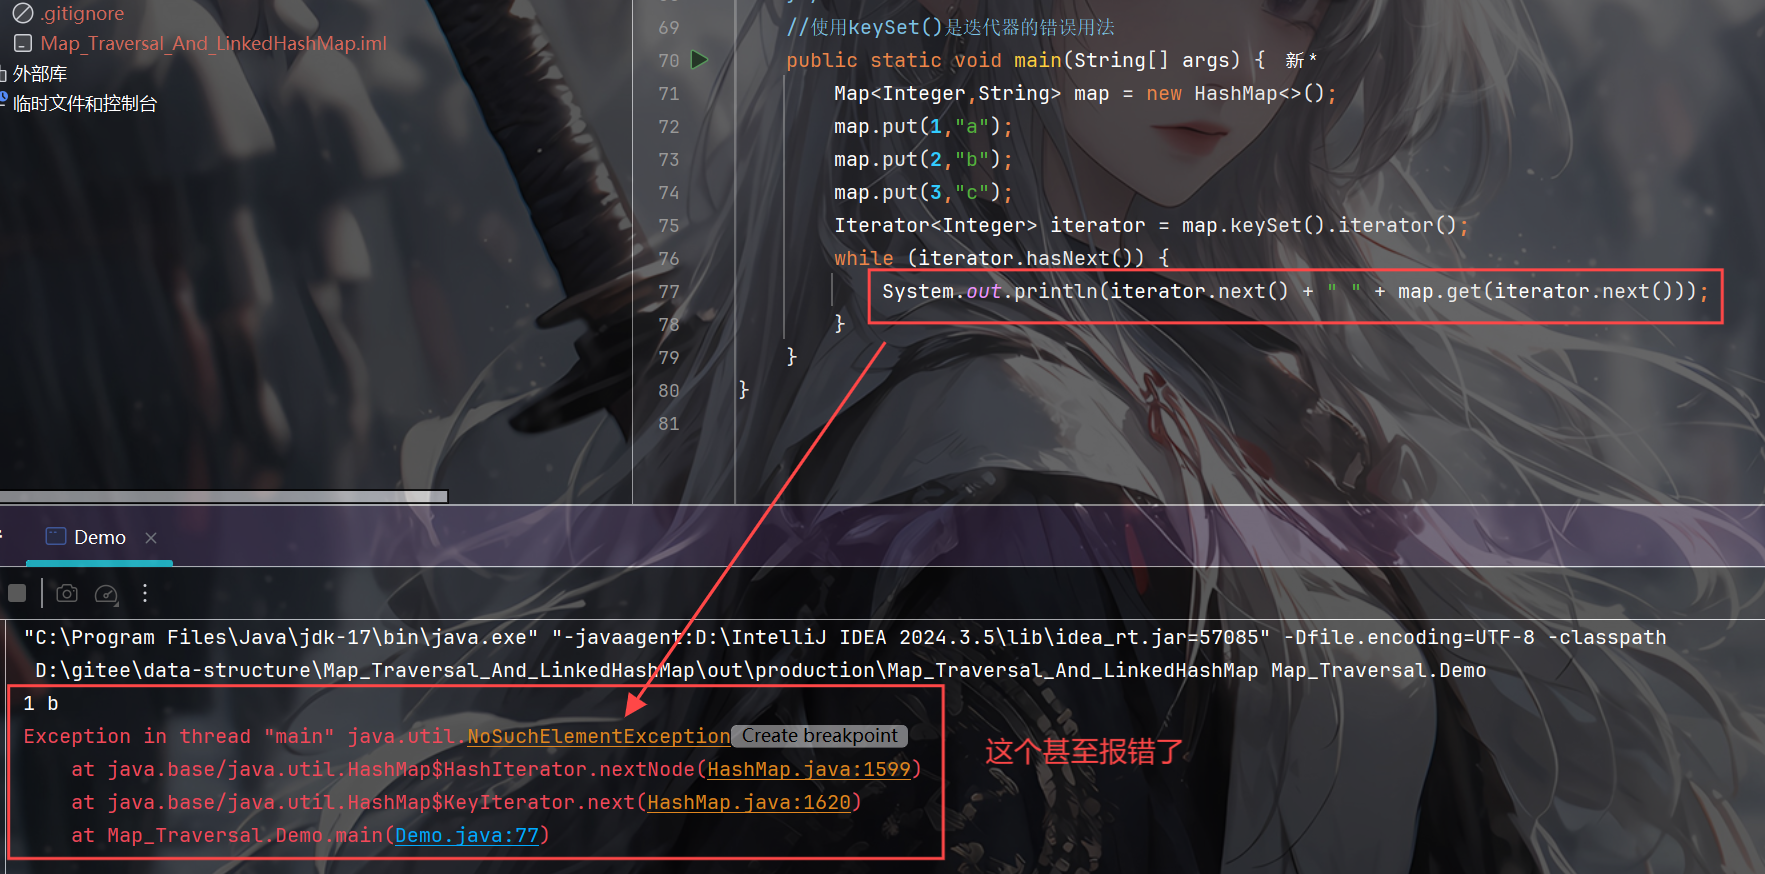Image resolution: width=1765 pixels, height=874 pixels.
Task: Click the ignore-file icon beside .gitignore
Action: click(x=22, y=13)
